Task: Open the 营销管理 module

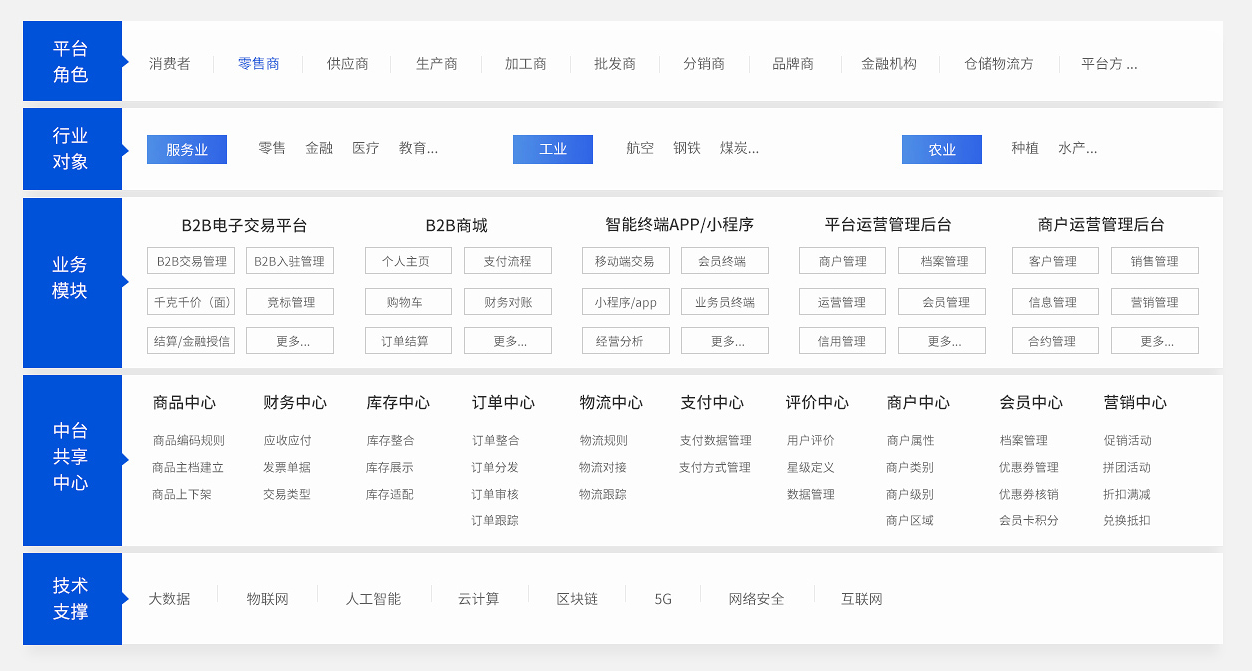Action: pos(1155,302)
